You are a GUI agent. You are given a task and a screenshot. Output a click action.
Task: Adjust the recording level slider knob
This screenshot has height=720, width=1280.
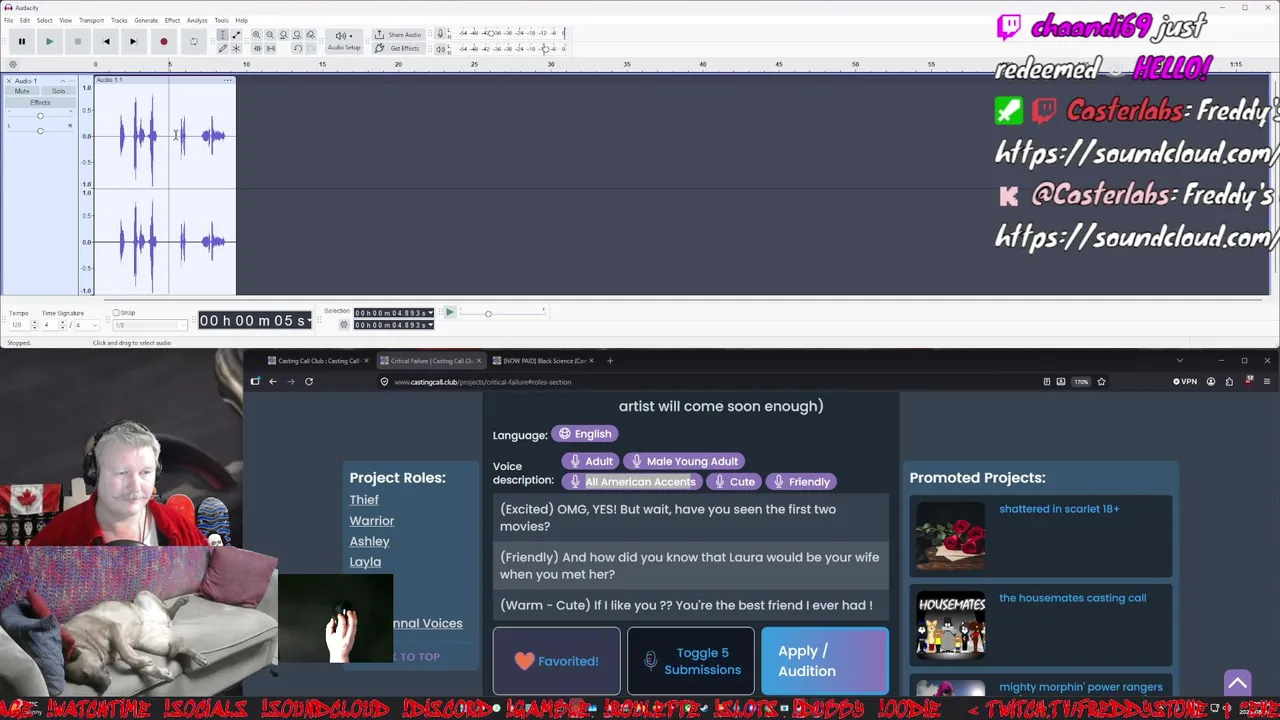click(492, 33)
